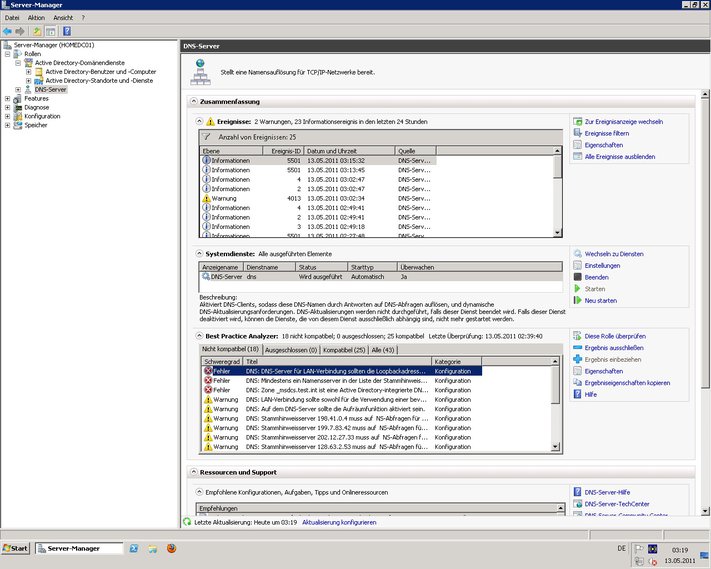
Task: Open the Datei menu
Action: coord(12,18)
